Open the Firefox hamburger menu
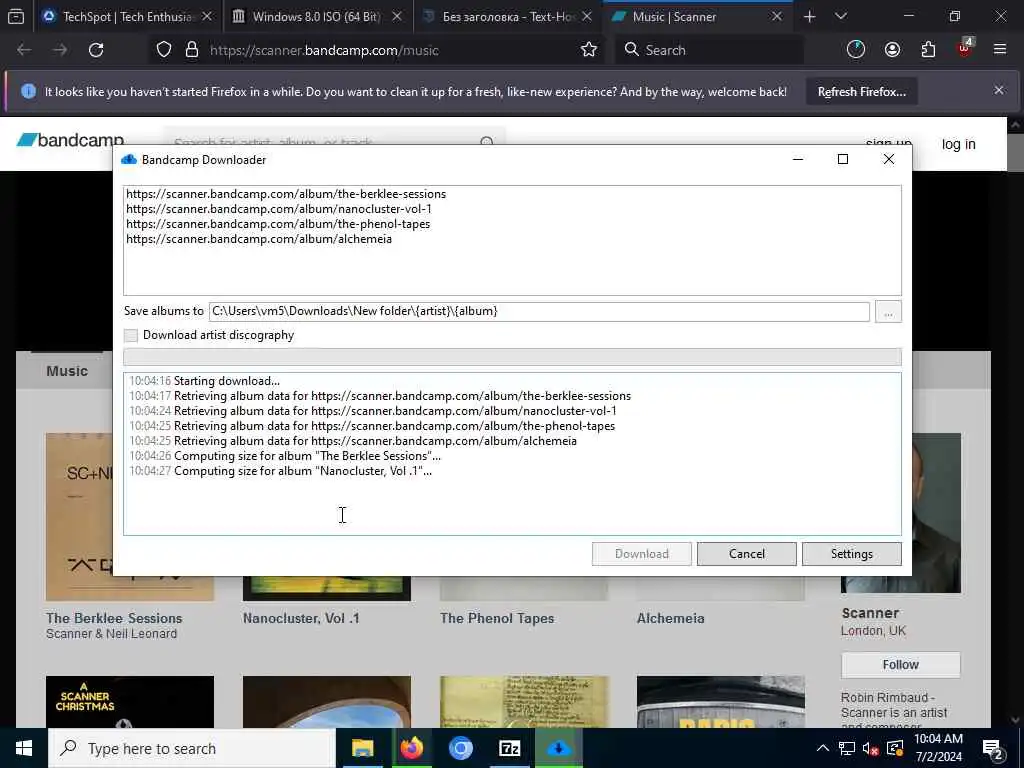 (1000, 50)
